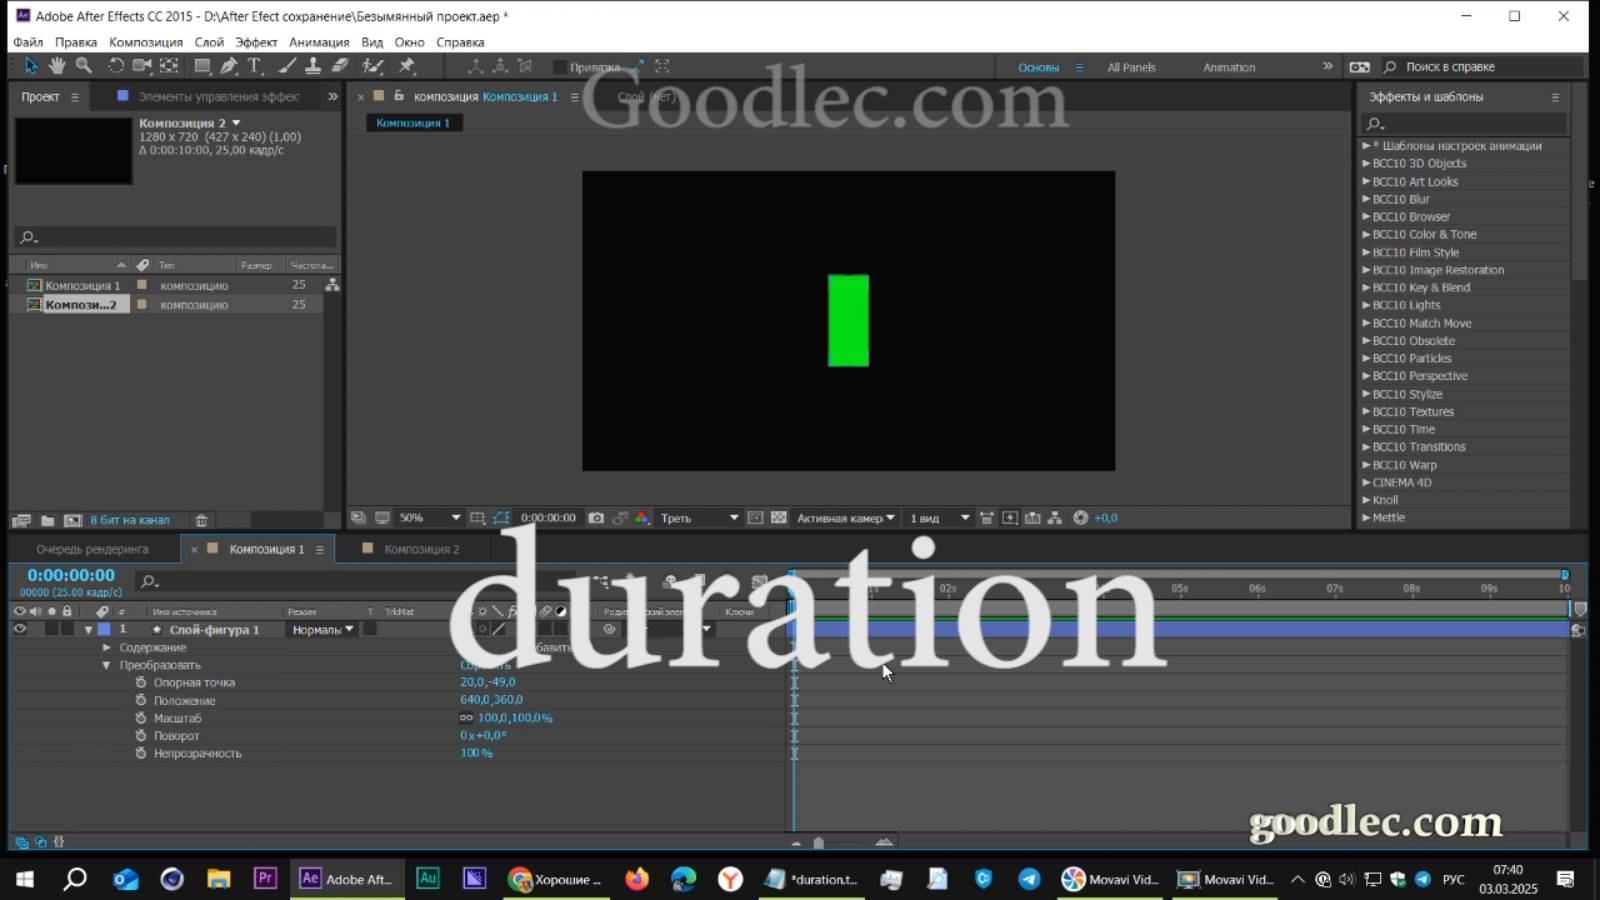Expand BCC10 Blur effects category
The height and width of the screenshot is (900, 1600).
point(1366,199)
